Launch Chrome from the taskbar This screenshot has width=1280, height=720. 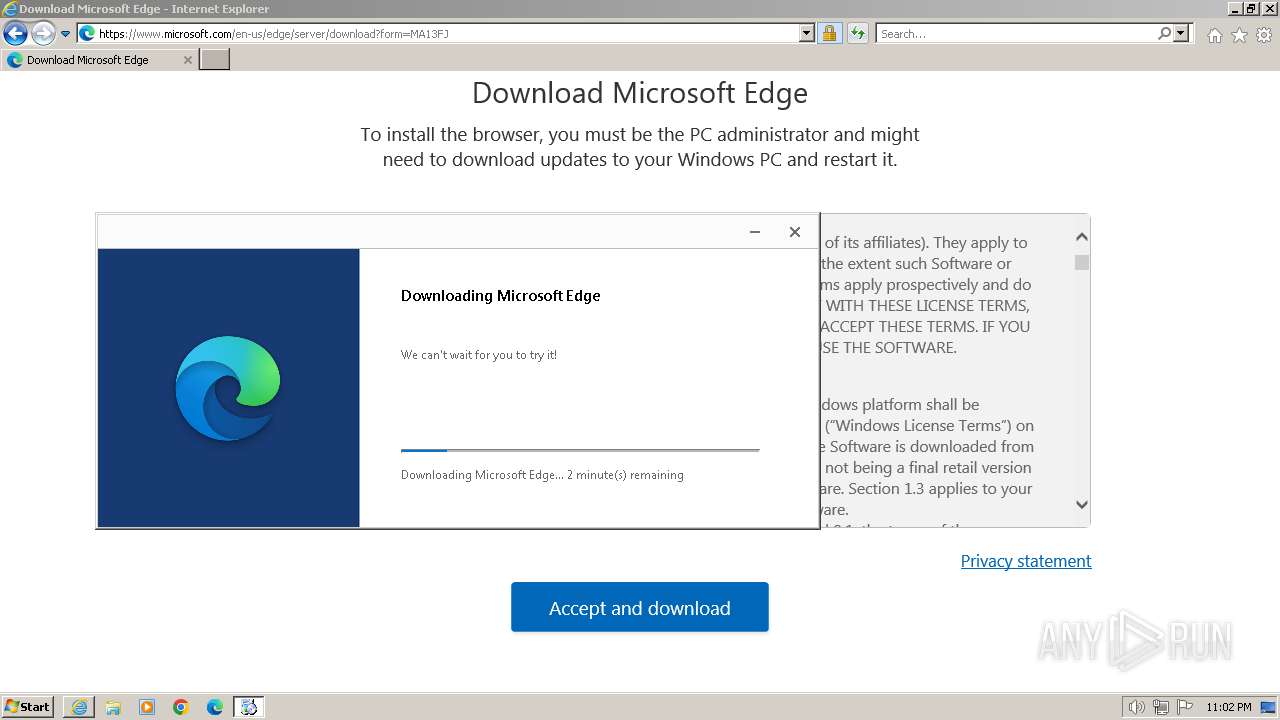coord(181,707)
